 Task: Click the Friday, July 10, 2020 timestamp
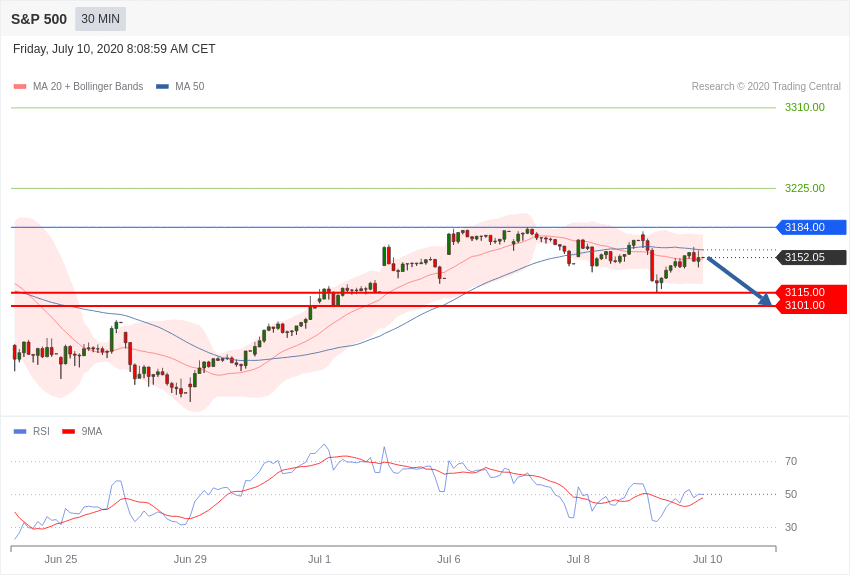pyautogui.click(x=114, y=49)
